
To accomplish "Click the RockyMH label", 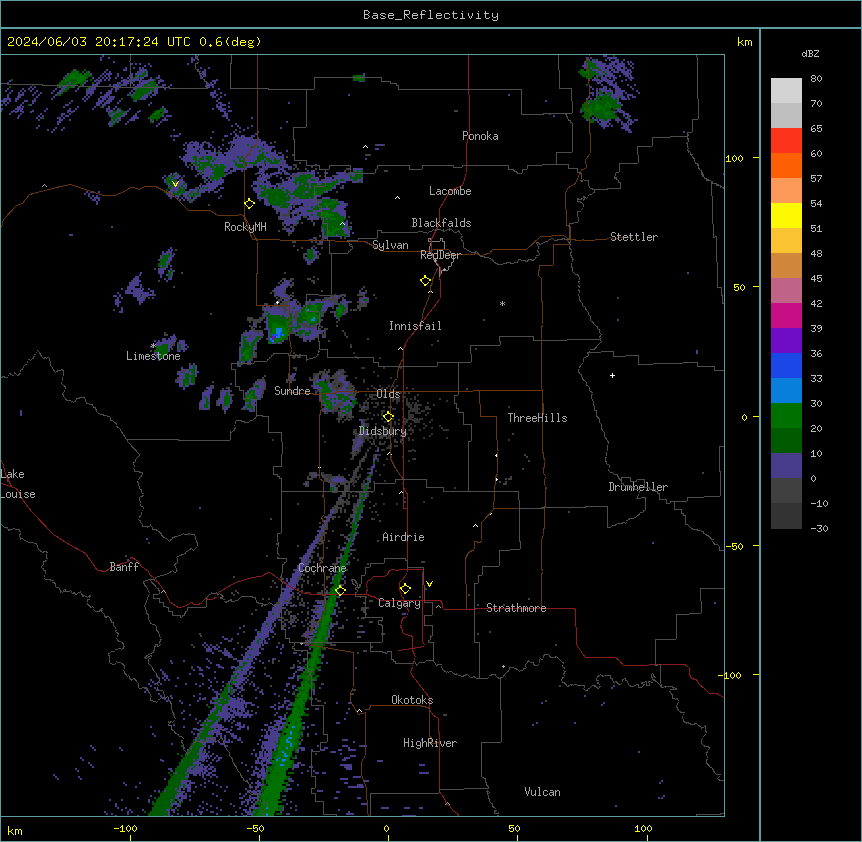I will coord(245,227).
